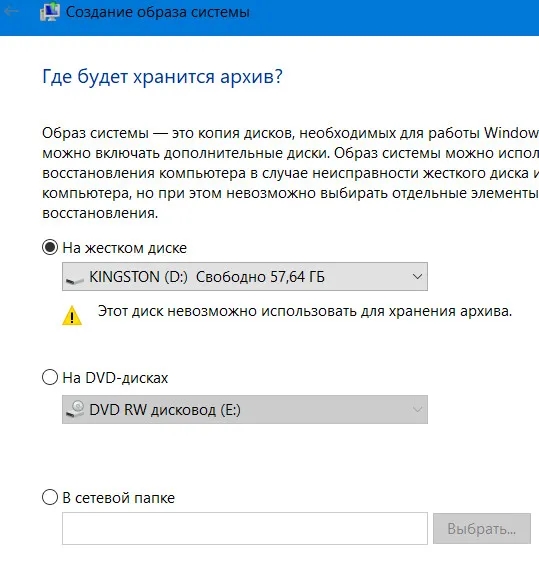Click the back arrow in the title bar
This screenshot has height=561, width=539.
[x=11, y=11]
